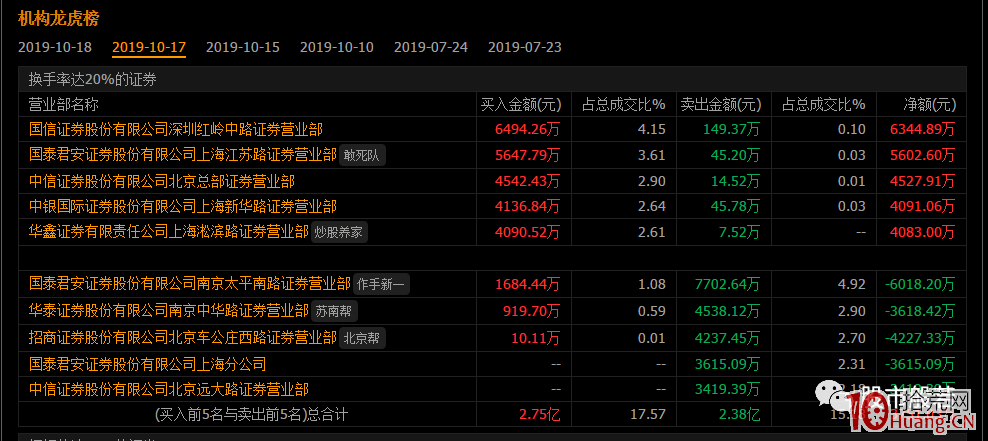The width and height of the screenshot is (988, 441).
Task: Click sell amount 3419.39万
Action: pos(727,389)
